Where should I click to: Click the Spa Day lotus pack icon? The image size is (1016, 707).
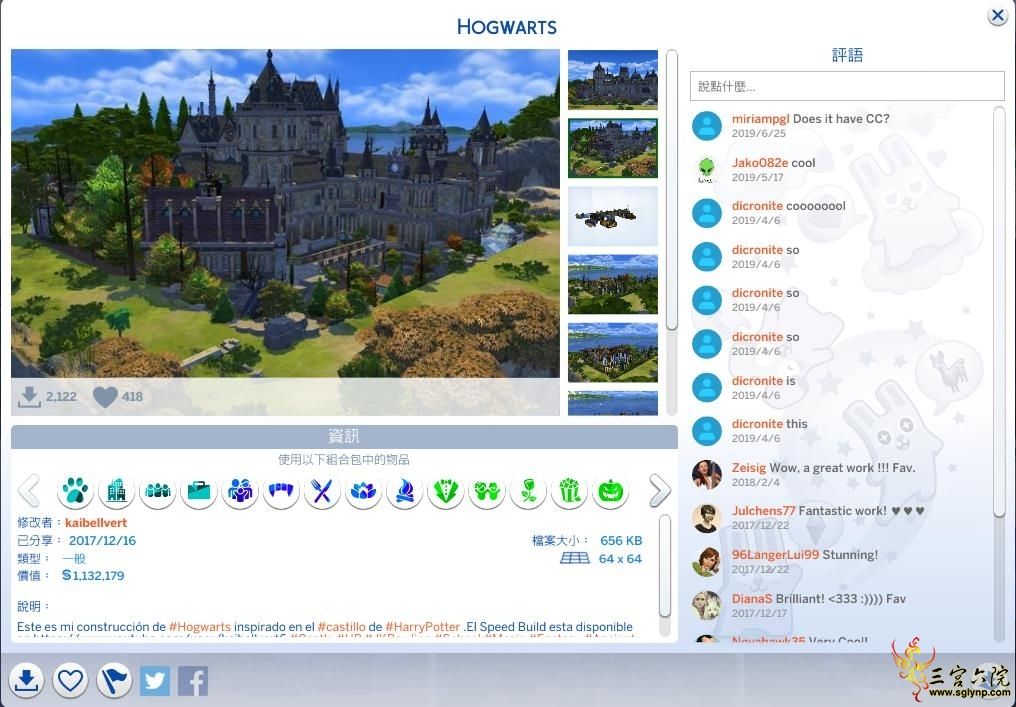tap(364, 491)
